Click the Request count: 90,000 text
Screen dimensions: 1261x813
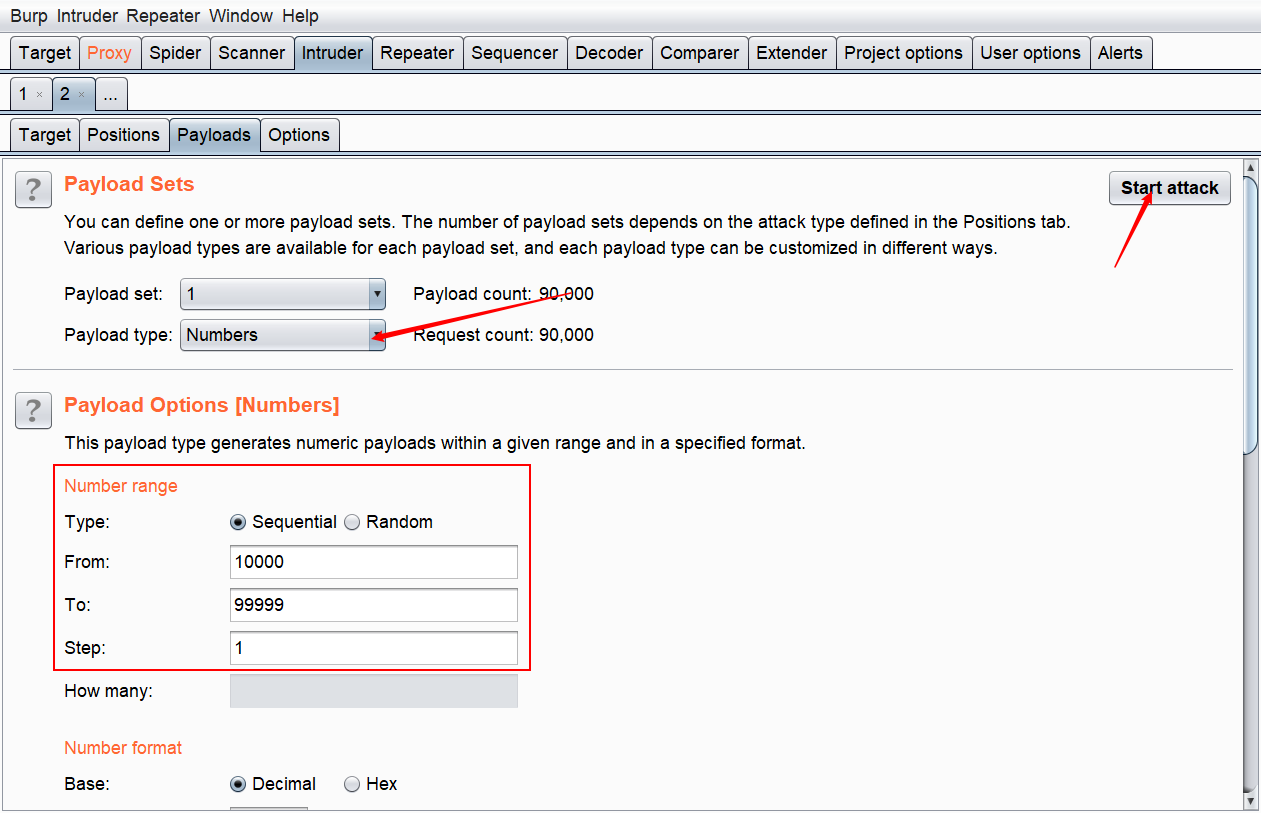[503, 335]
